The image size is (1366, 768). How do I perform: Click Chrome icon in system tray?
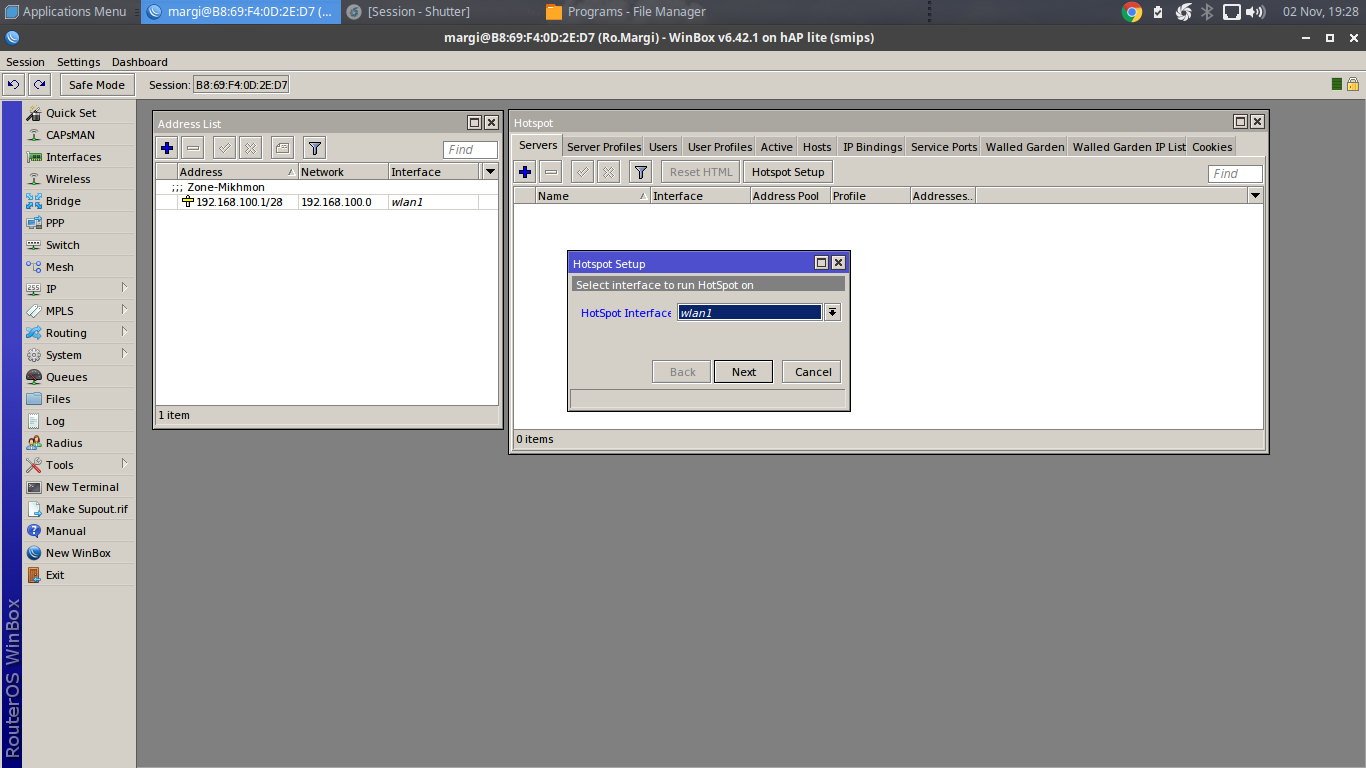pyautogui.click(x=1132, y=12)
